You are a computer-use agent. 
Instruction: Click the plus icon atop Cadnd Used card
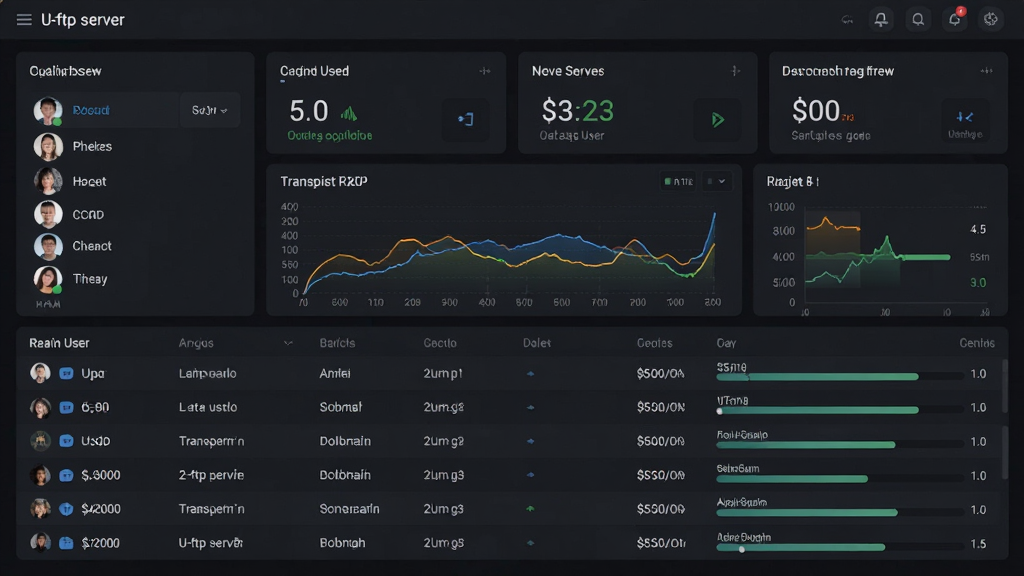[485, 71]
